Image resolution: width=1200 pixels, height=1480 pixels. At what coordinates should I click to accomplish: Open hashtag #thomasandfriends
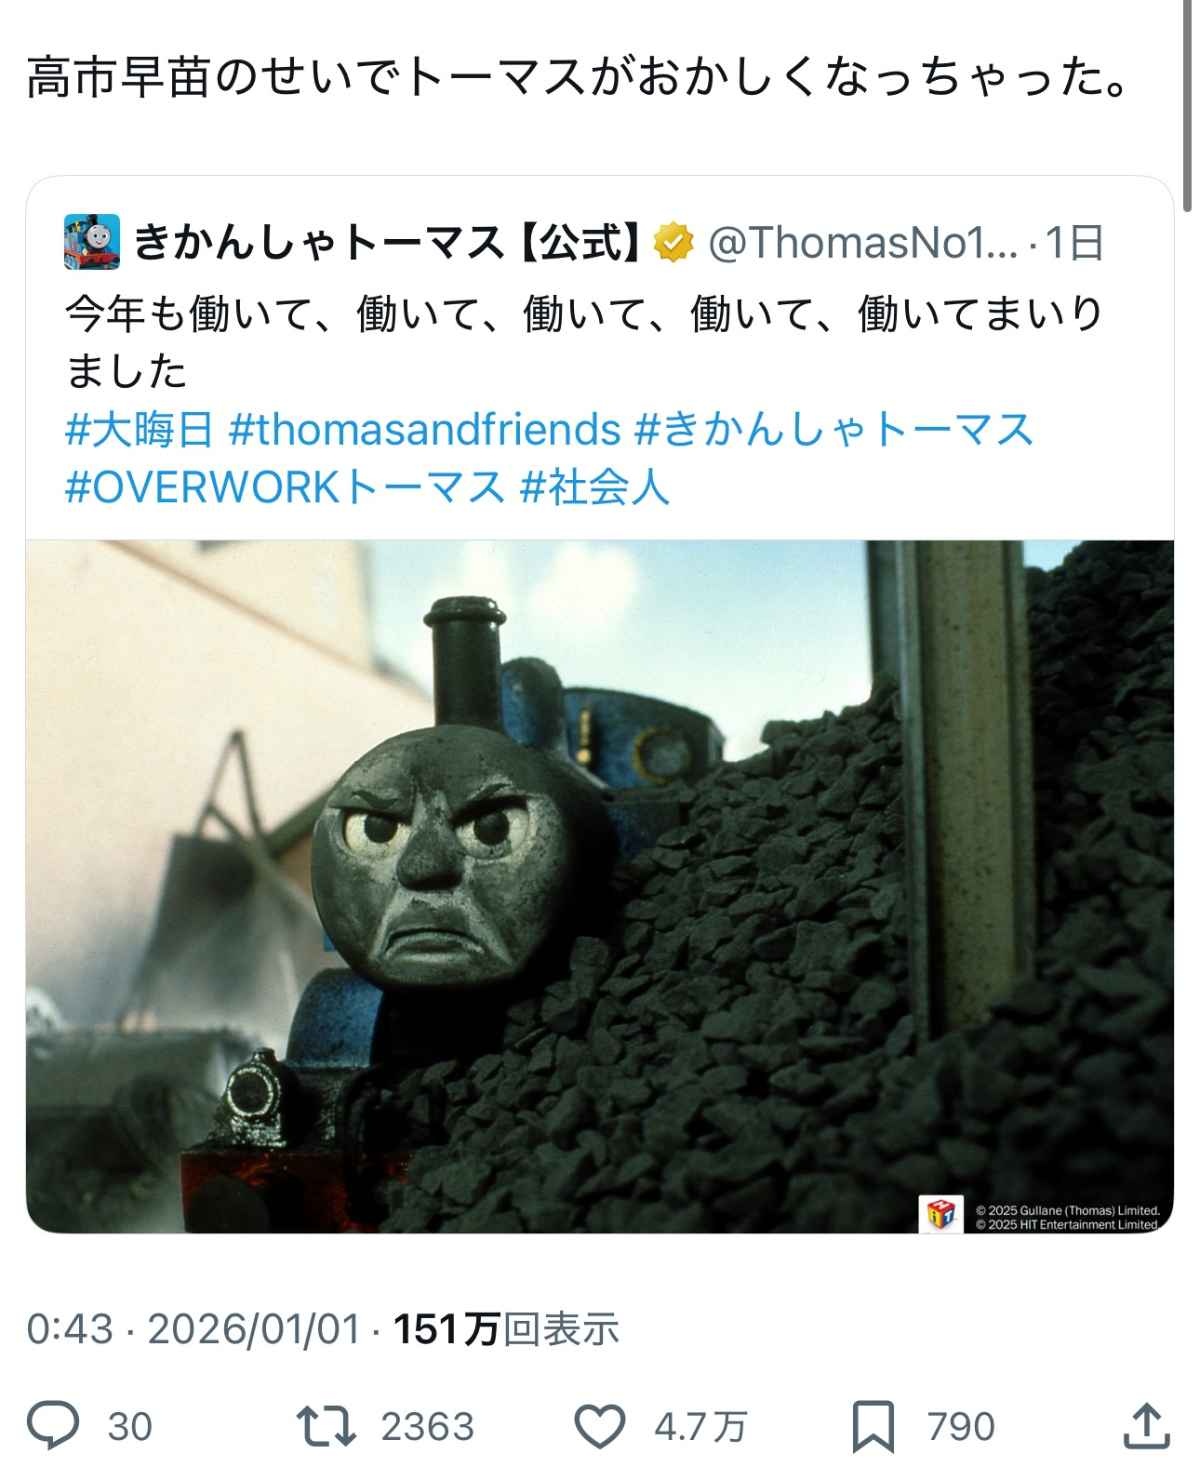(425, 429)
